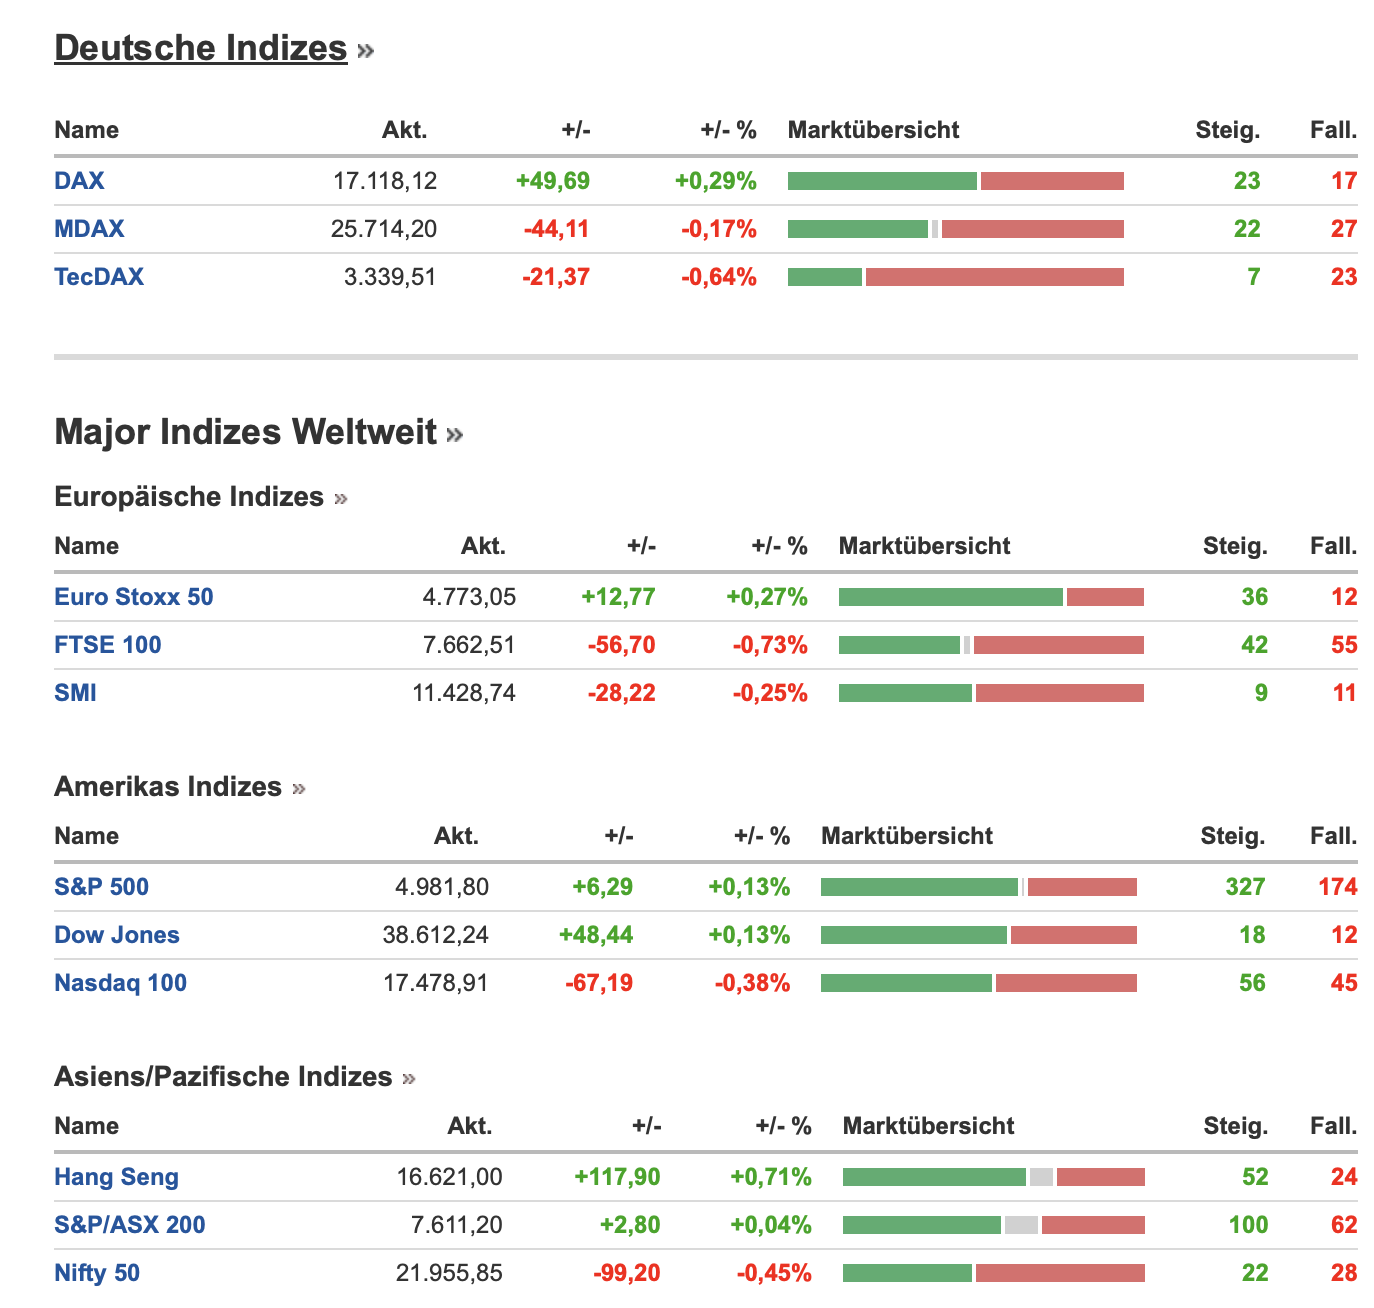Screen dimensions: 1374x1308
Task: Click the DAX index link
Action: [x=79, y=181]
